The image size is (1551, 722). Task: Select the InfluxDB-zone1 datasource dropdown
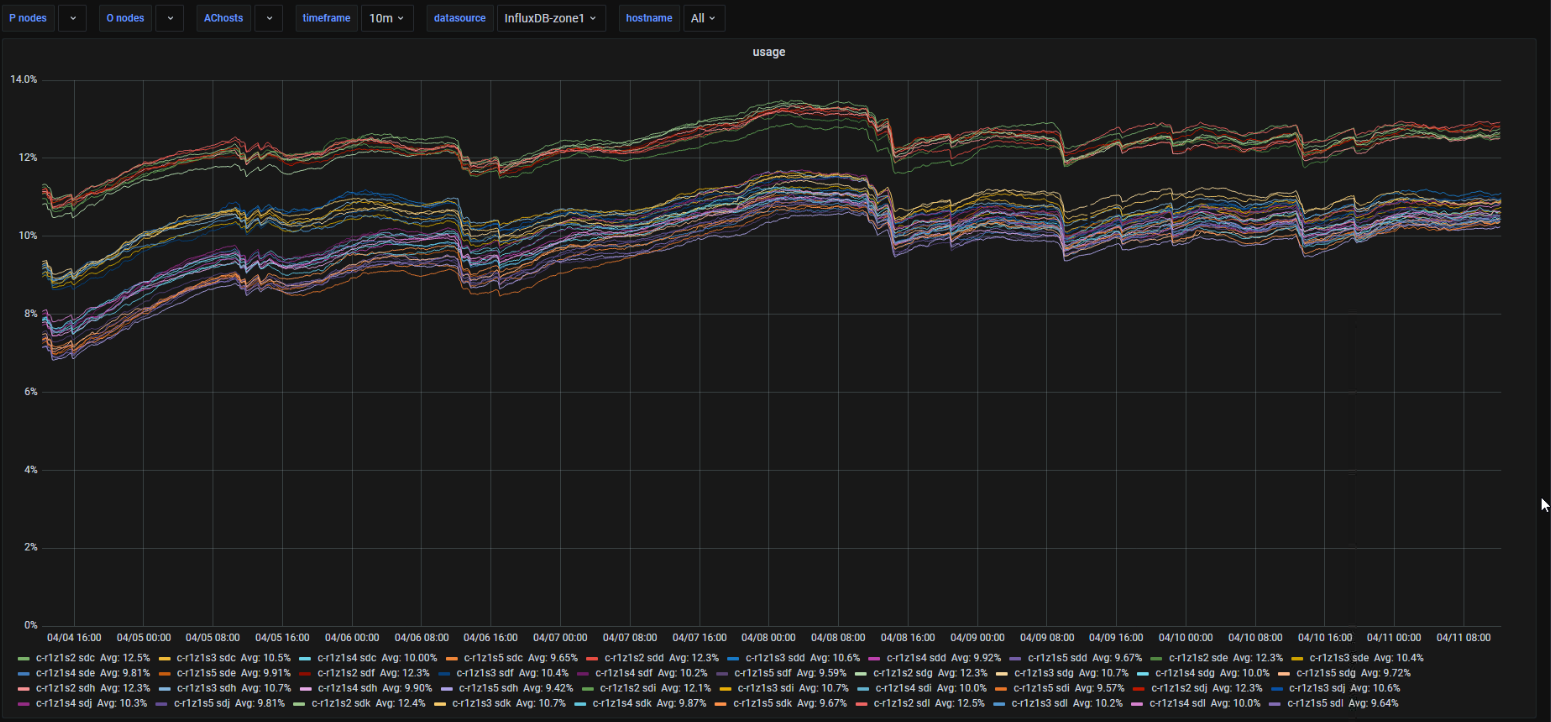pos(550,18)
